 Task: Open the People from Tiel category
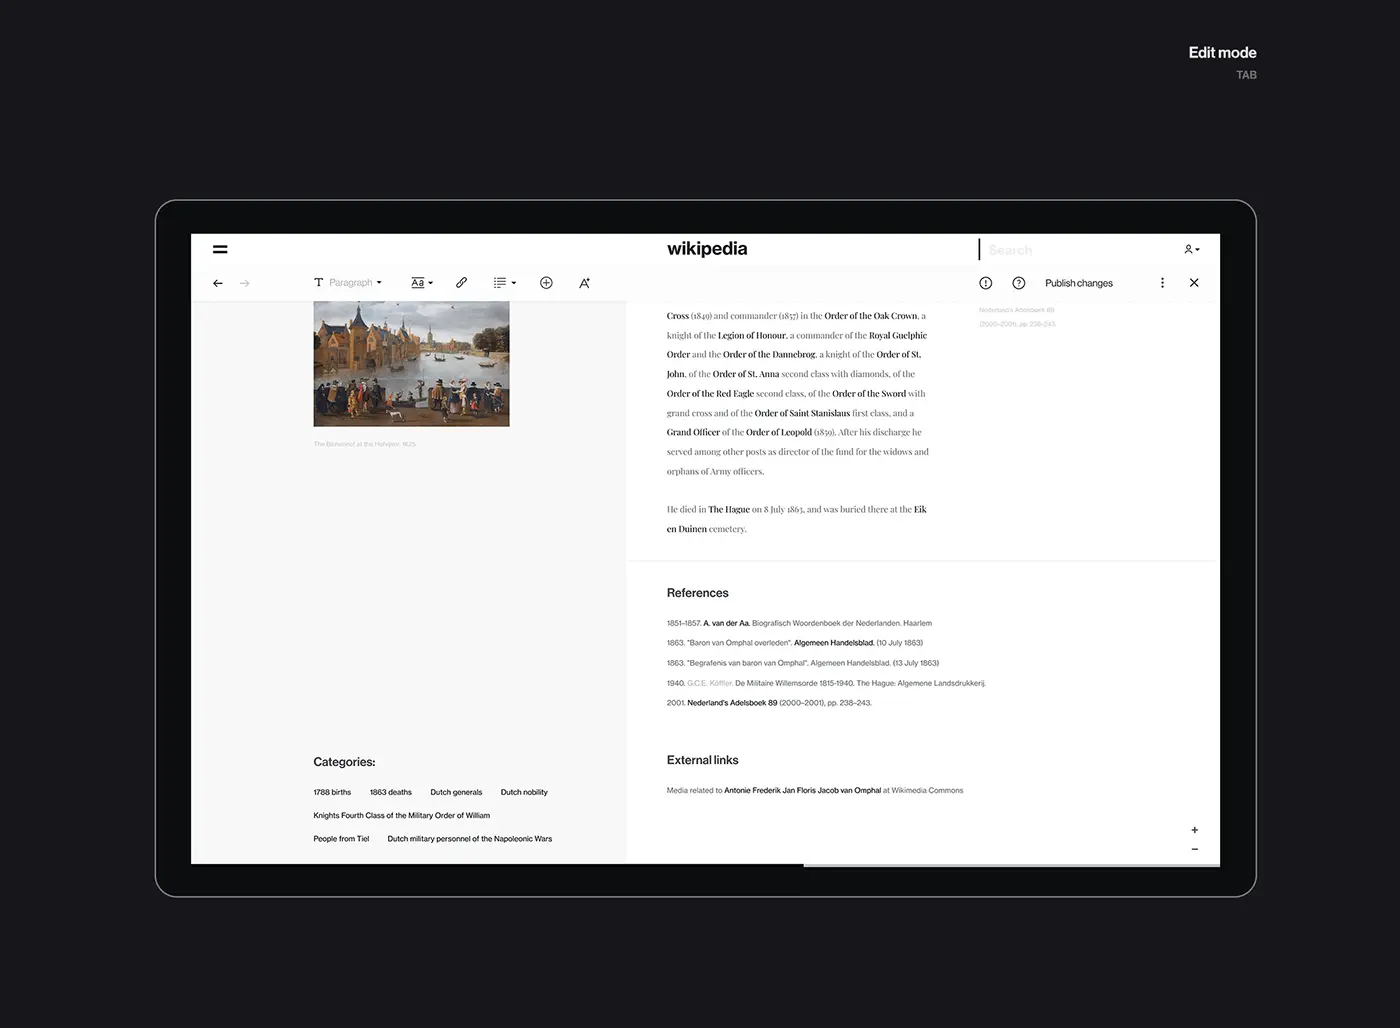click(x=341, y=839)
